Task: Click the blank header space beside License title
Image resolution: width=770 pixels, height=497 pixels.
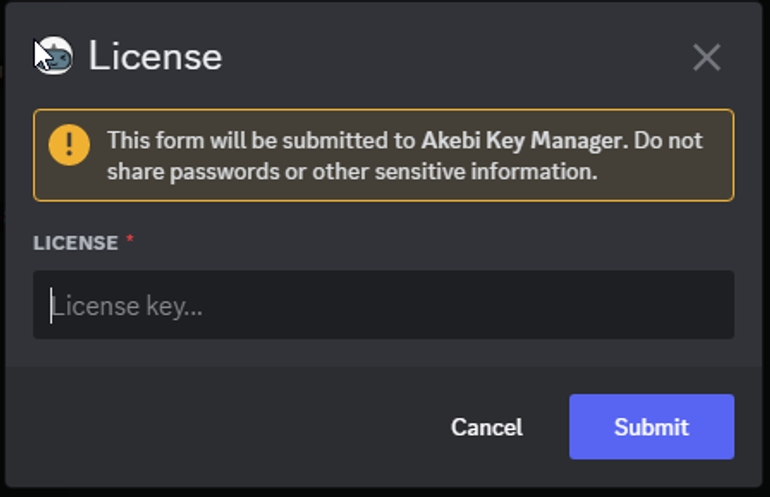Action: [x=450, y=56]
